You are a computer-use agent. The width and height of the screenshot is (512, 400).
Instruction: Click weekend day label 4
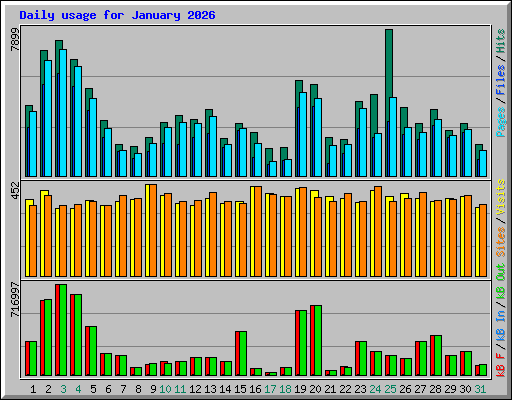point(78,389)
